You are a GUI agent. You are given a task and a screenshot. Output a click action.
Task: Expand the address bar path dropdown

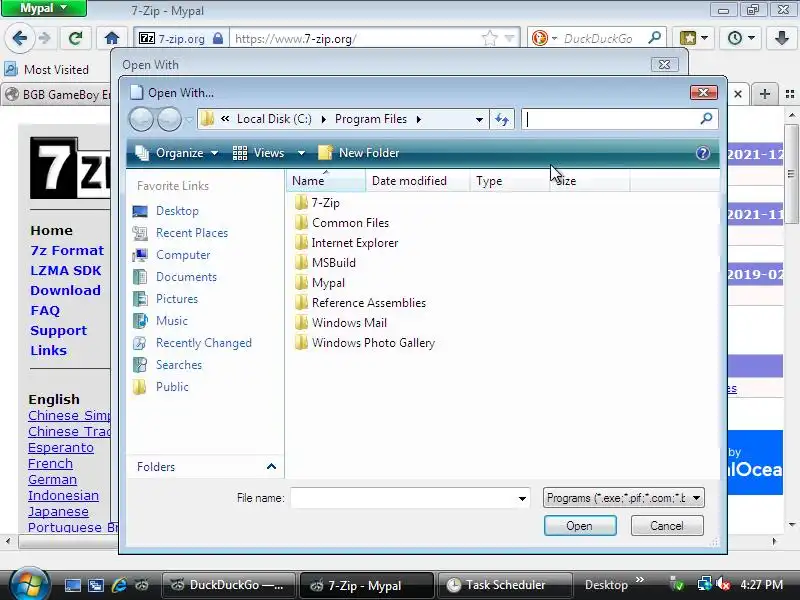click(x=479, y=120)
